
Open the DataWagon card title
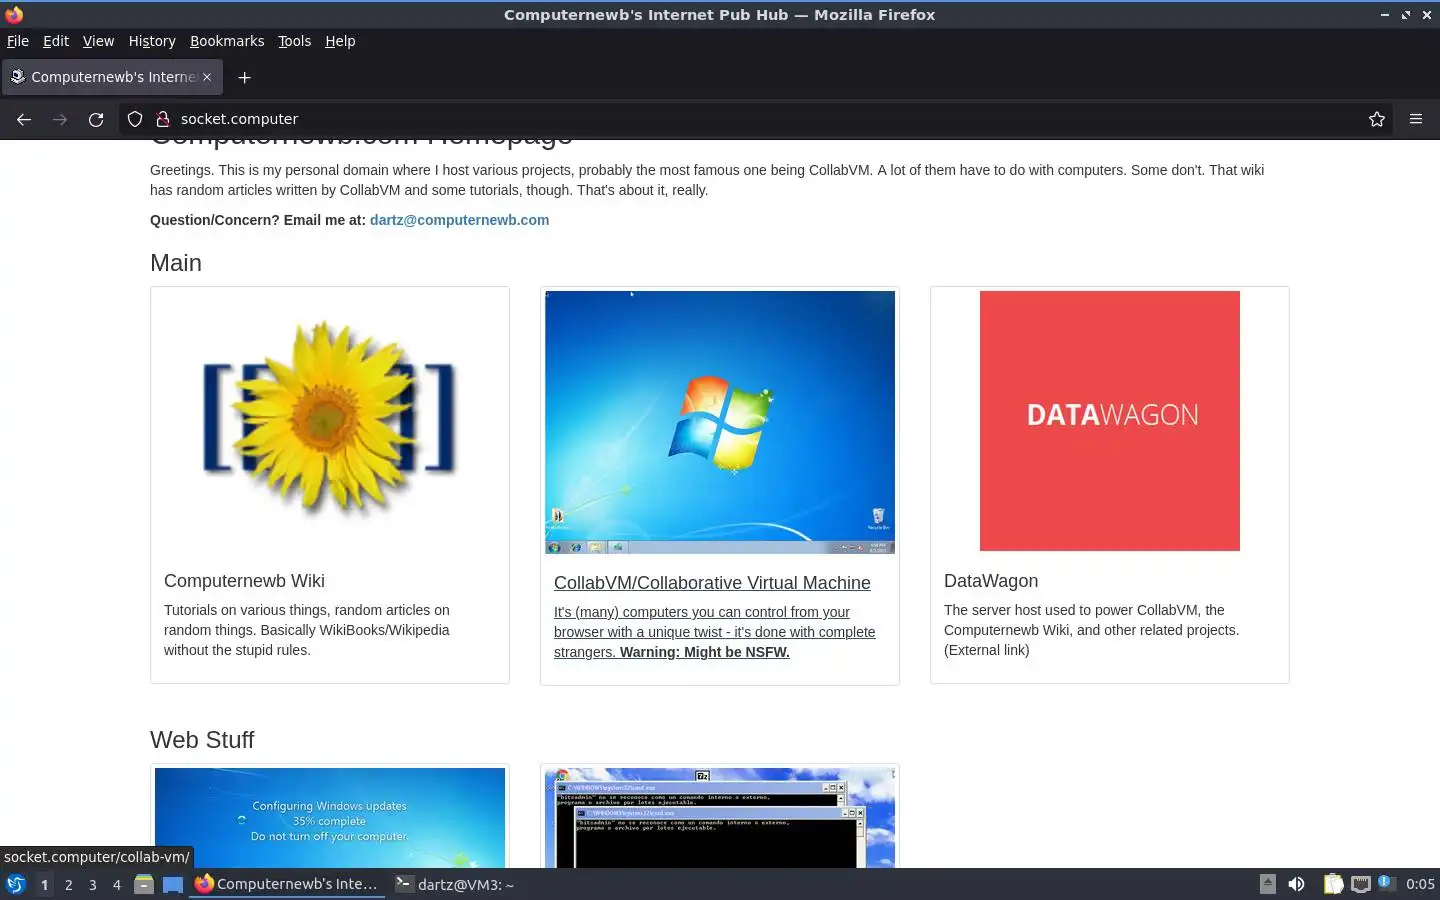991,581
